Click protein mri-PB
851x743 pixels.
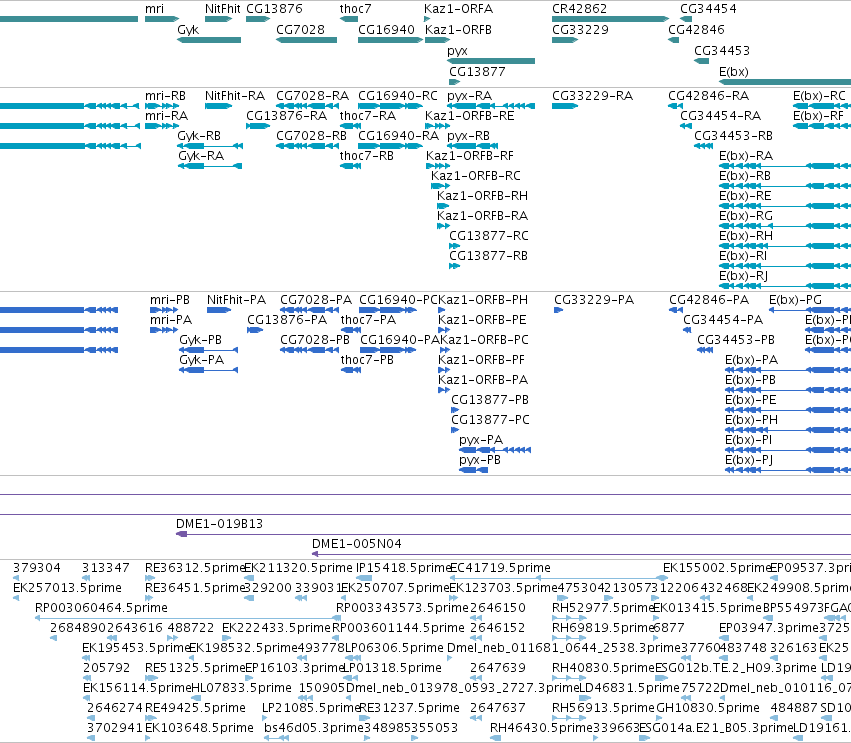169,300
